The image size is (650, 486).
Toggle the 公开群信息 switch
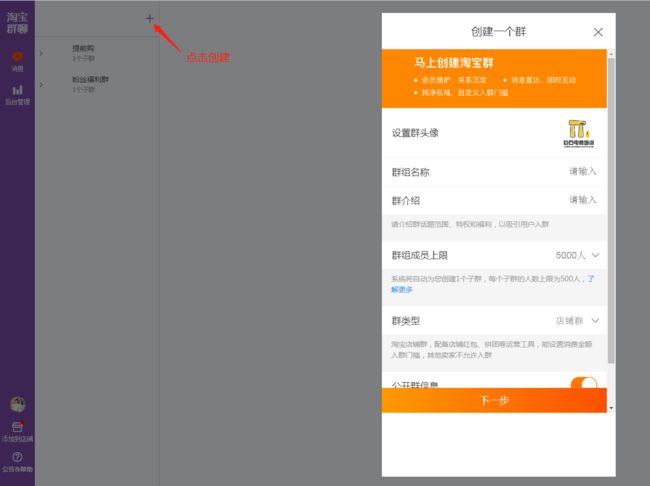[584, 383]
